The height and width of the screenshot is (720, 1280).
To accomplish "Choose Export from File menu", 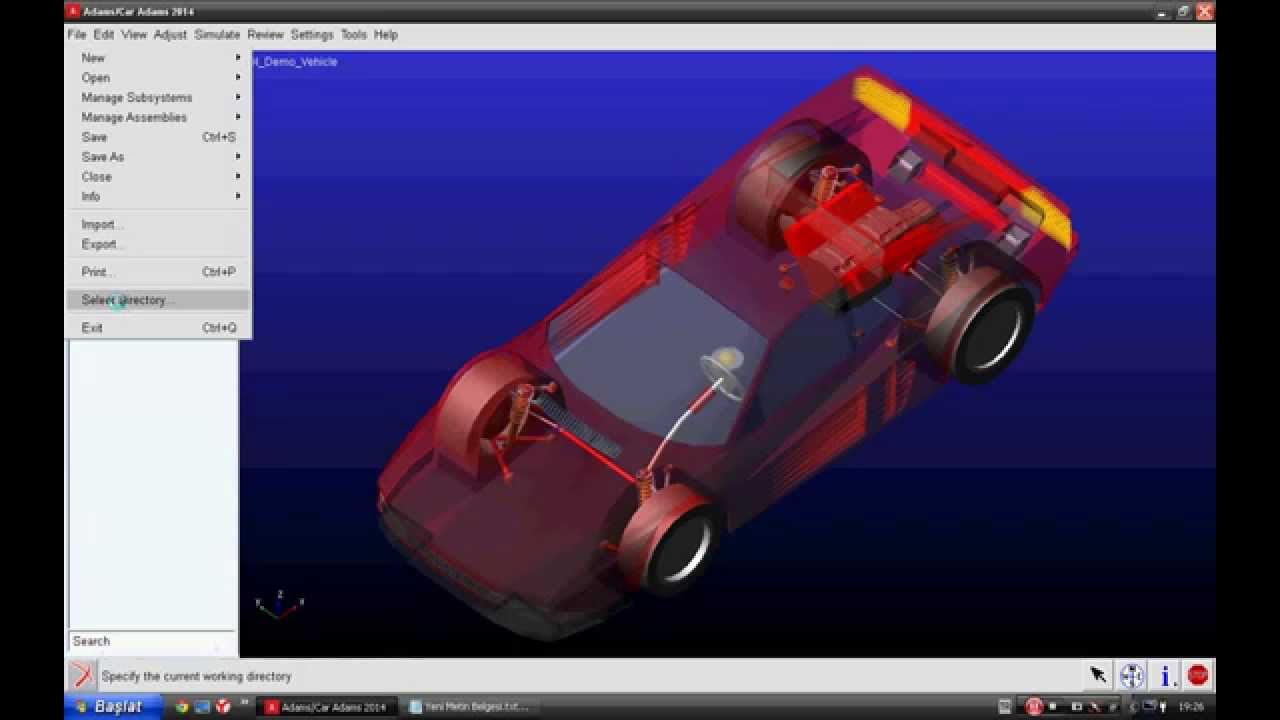I will [158, 245].
